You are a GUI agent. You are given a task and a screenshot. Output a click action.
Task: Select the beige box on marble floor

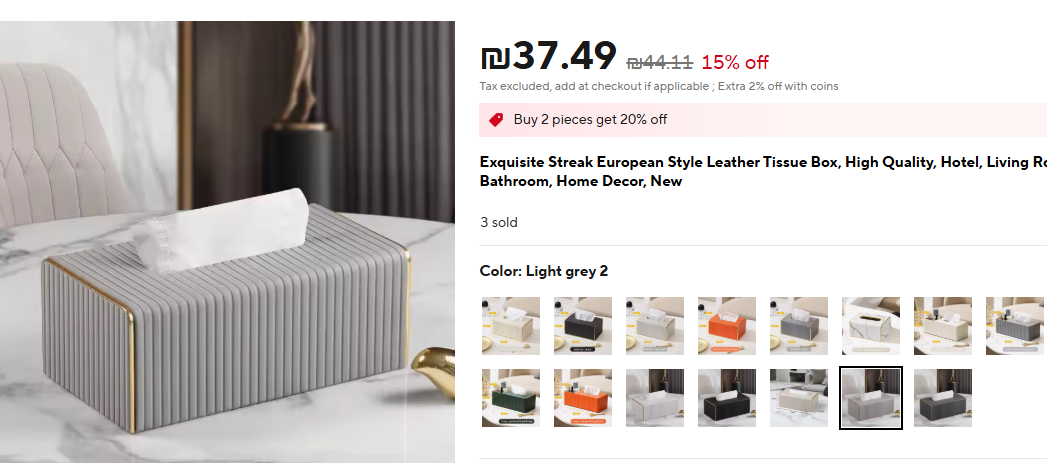point(799,398)
